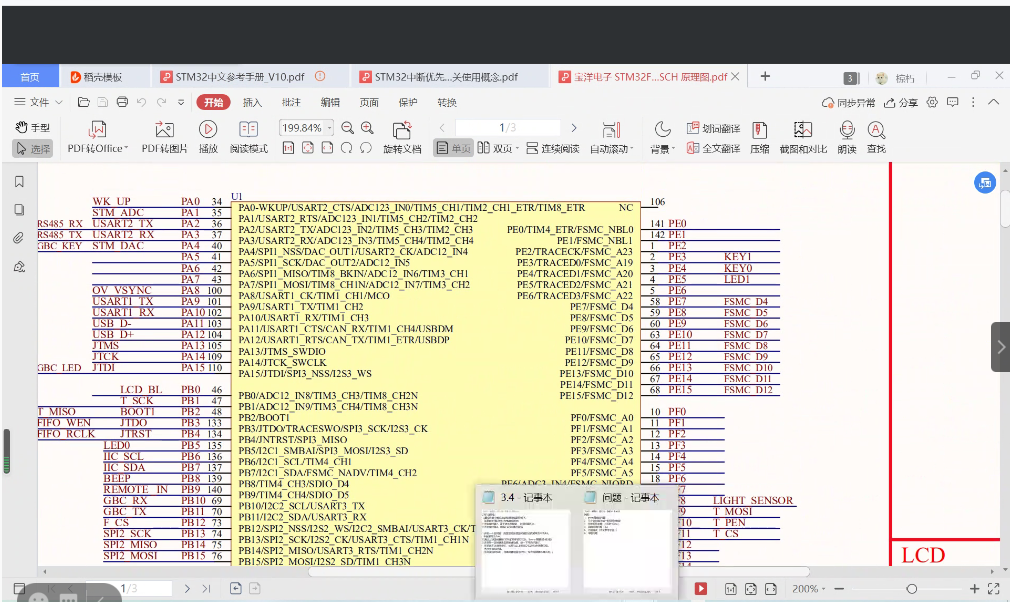The width and height of the screenshot is (1010, 602).
Task: Toggle 连续阅读 continuous reading mode
Action: click(x=553, y=148)
